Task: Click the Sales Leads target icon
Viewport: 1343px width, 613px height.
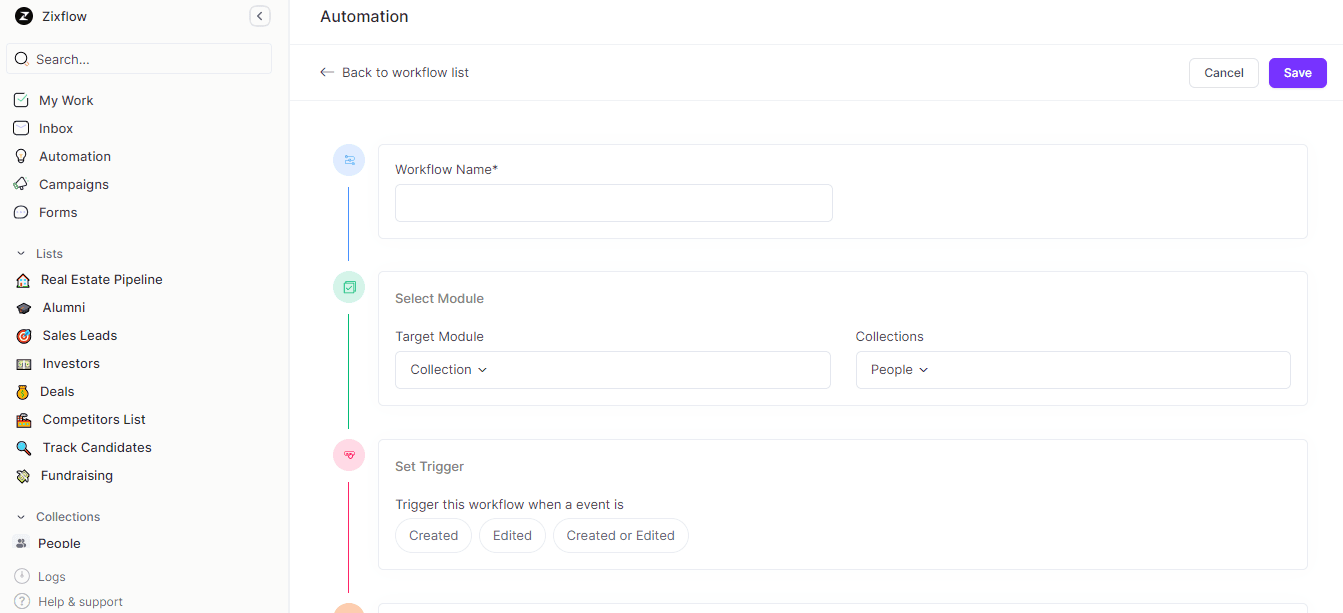Action: pyautogui.click(x=23, y=335)
